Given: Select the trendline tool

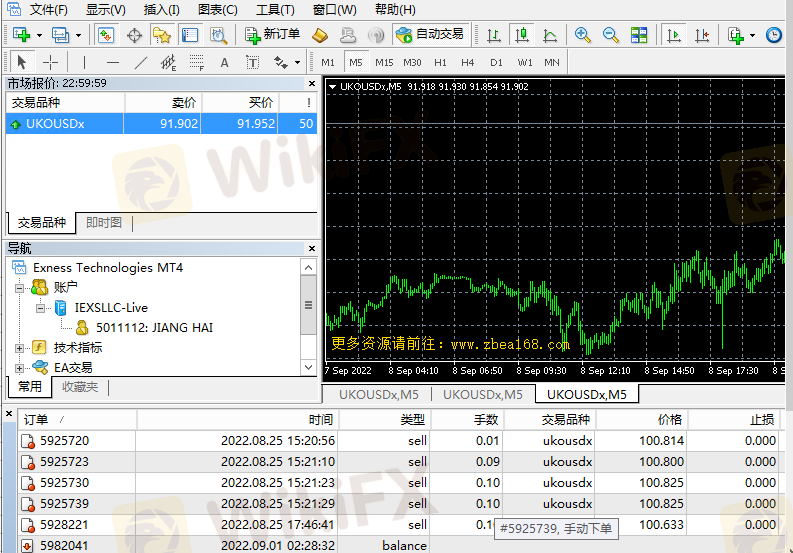Looking at the screenshot, I should coord(141,62).
